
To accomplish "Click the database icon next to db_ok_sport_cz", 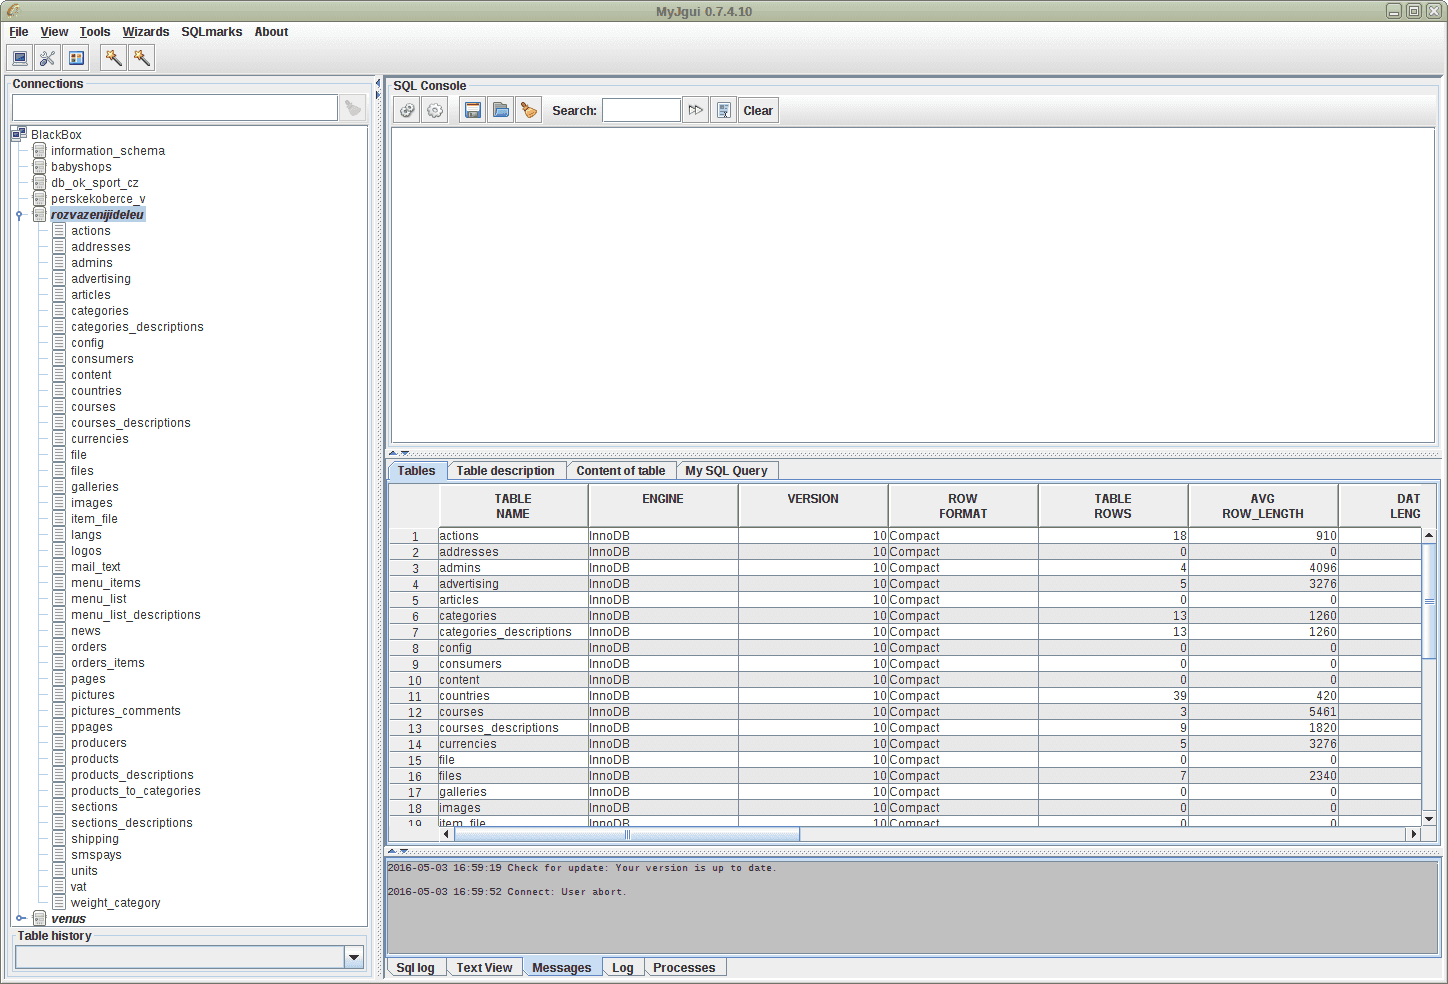I will pos(39,182).
